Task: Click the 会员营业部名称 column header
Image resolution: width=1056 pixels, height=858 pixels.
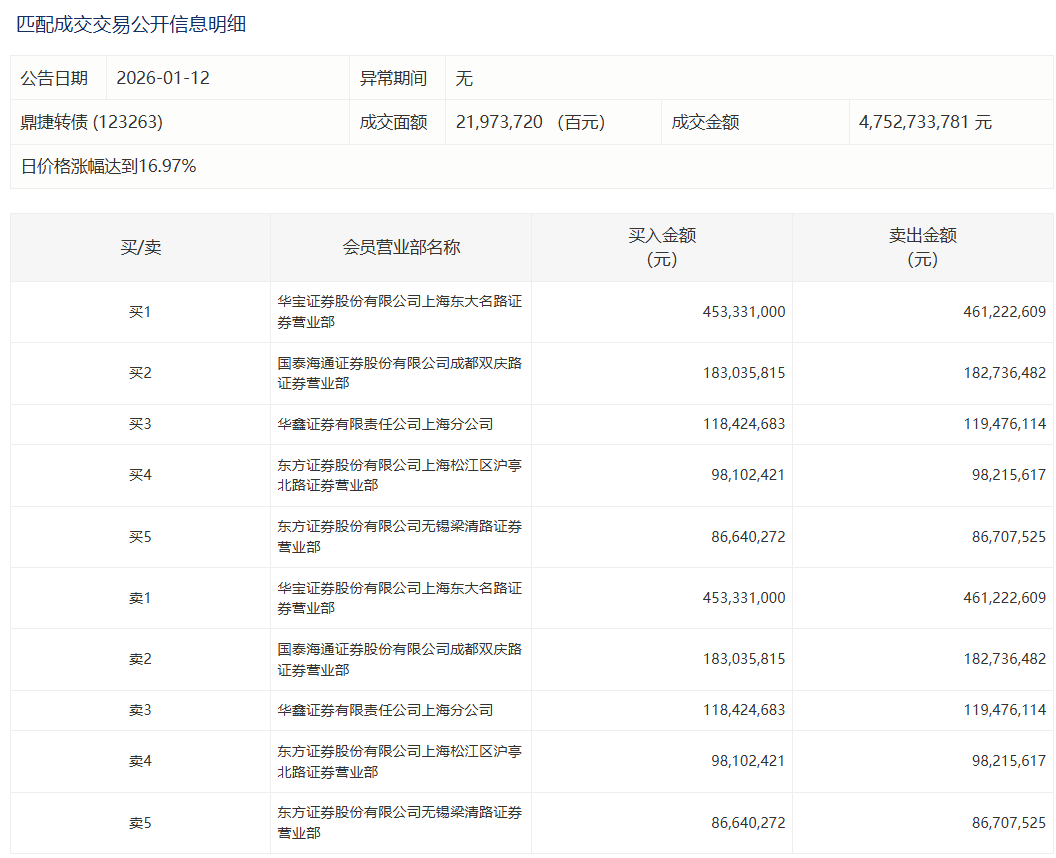Action: (x=401, y=247)
